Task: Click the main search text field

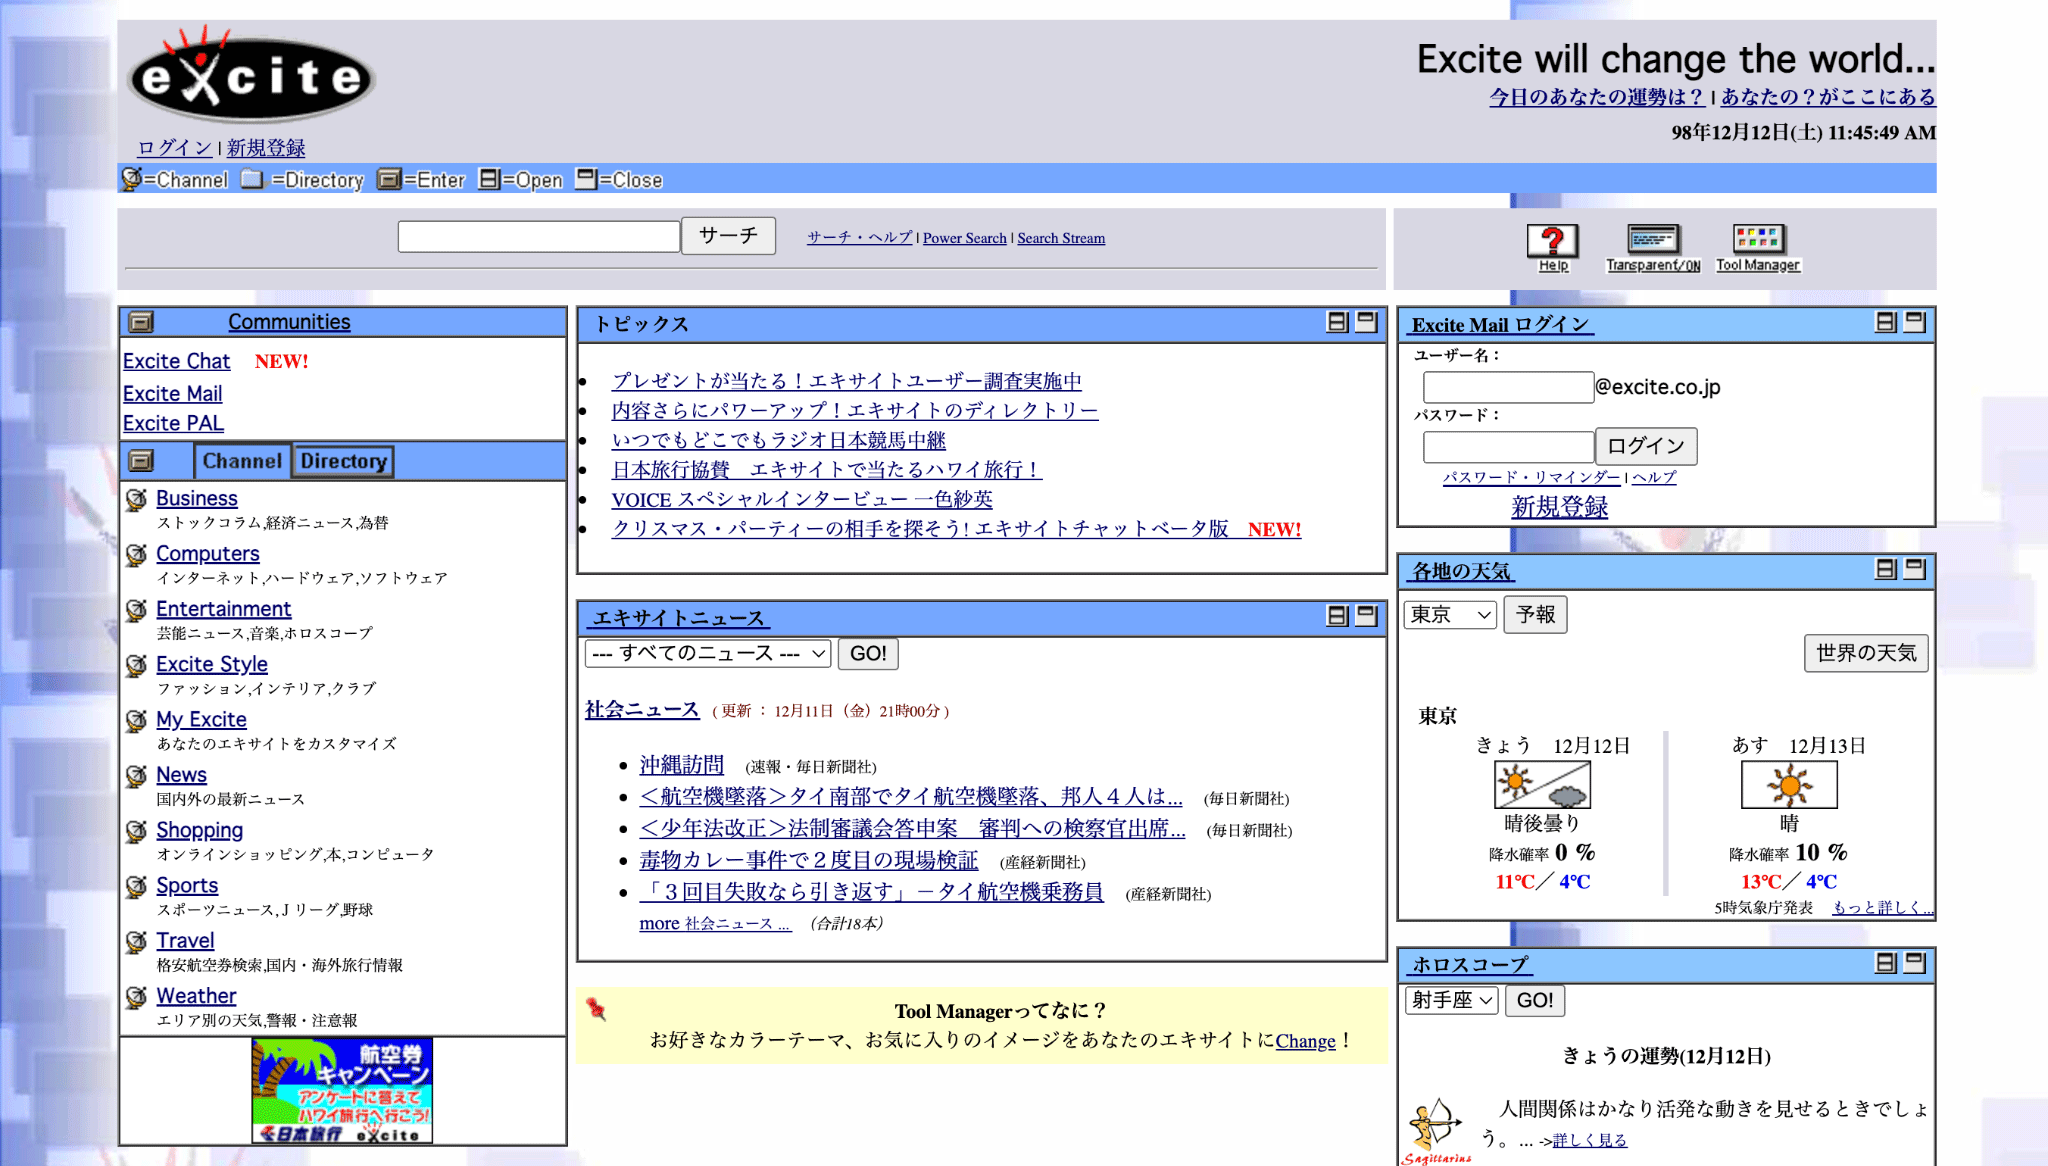Action: (539, 237)
